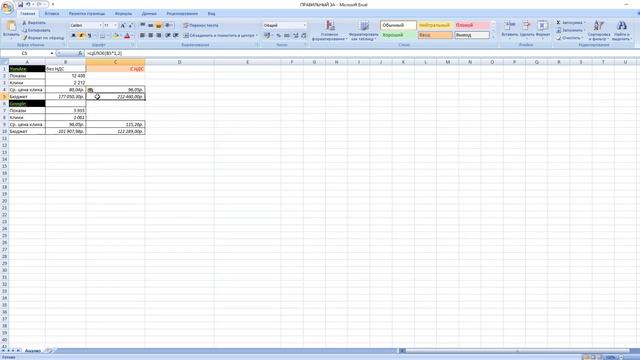
Task: Apply the Хороший cell style
Action: (x=398, y=35)
